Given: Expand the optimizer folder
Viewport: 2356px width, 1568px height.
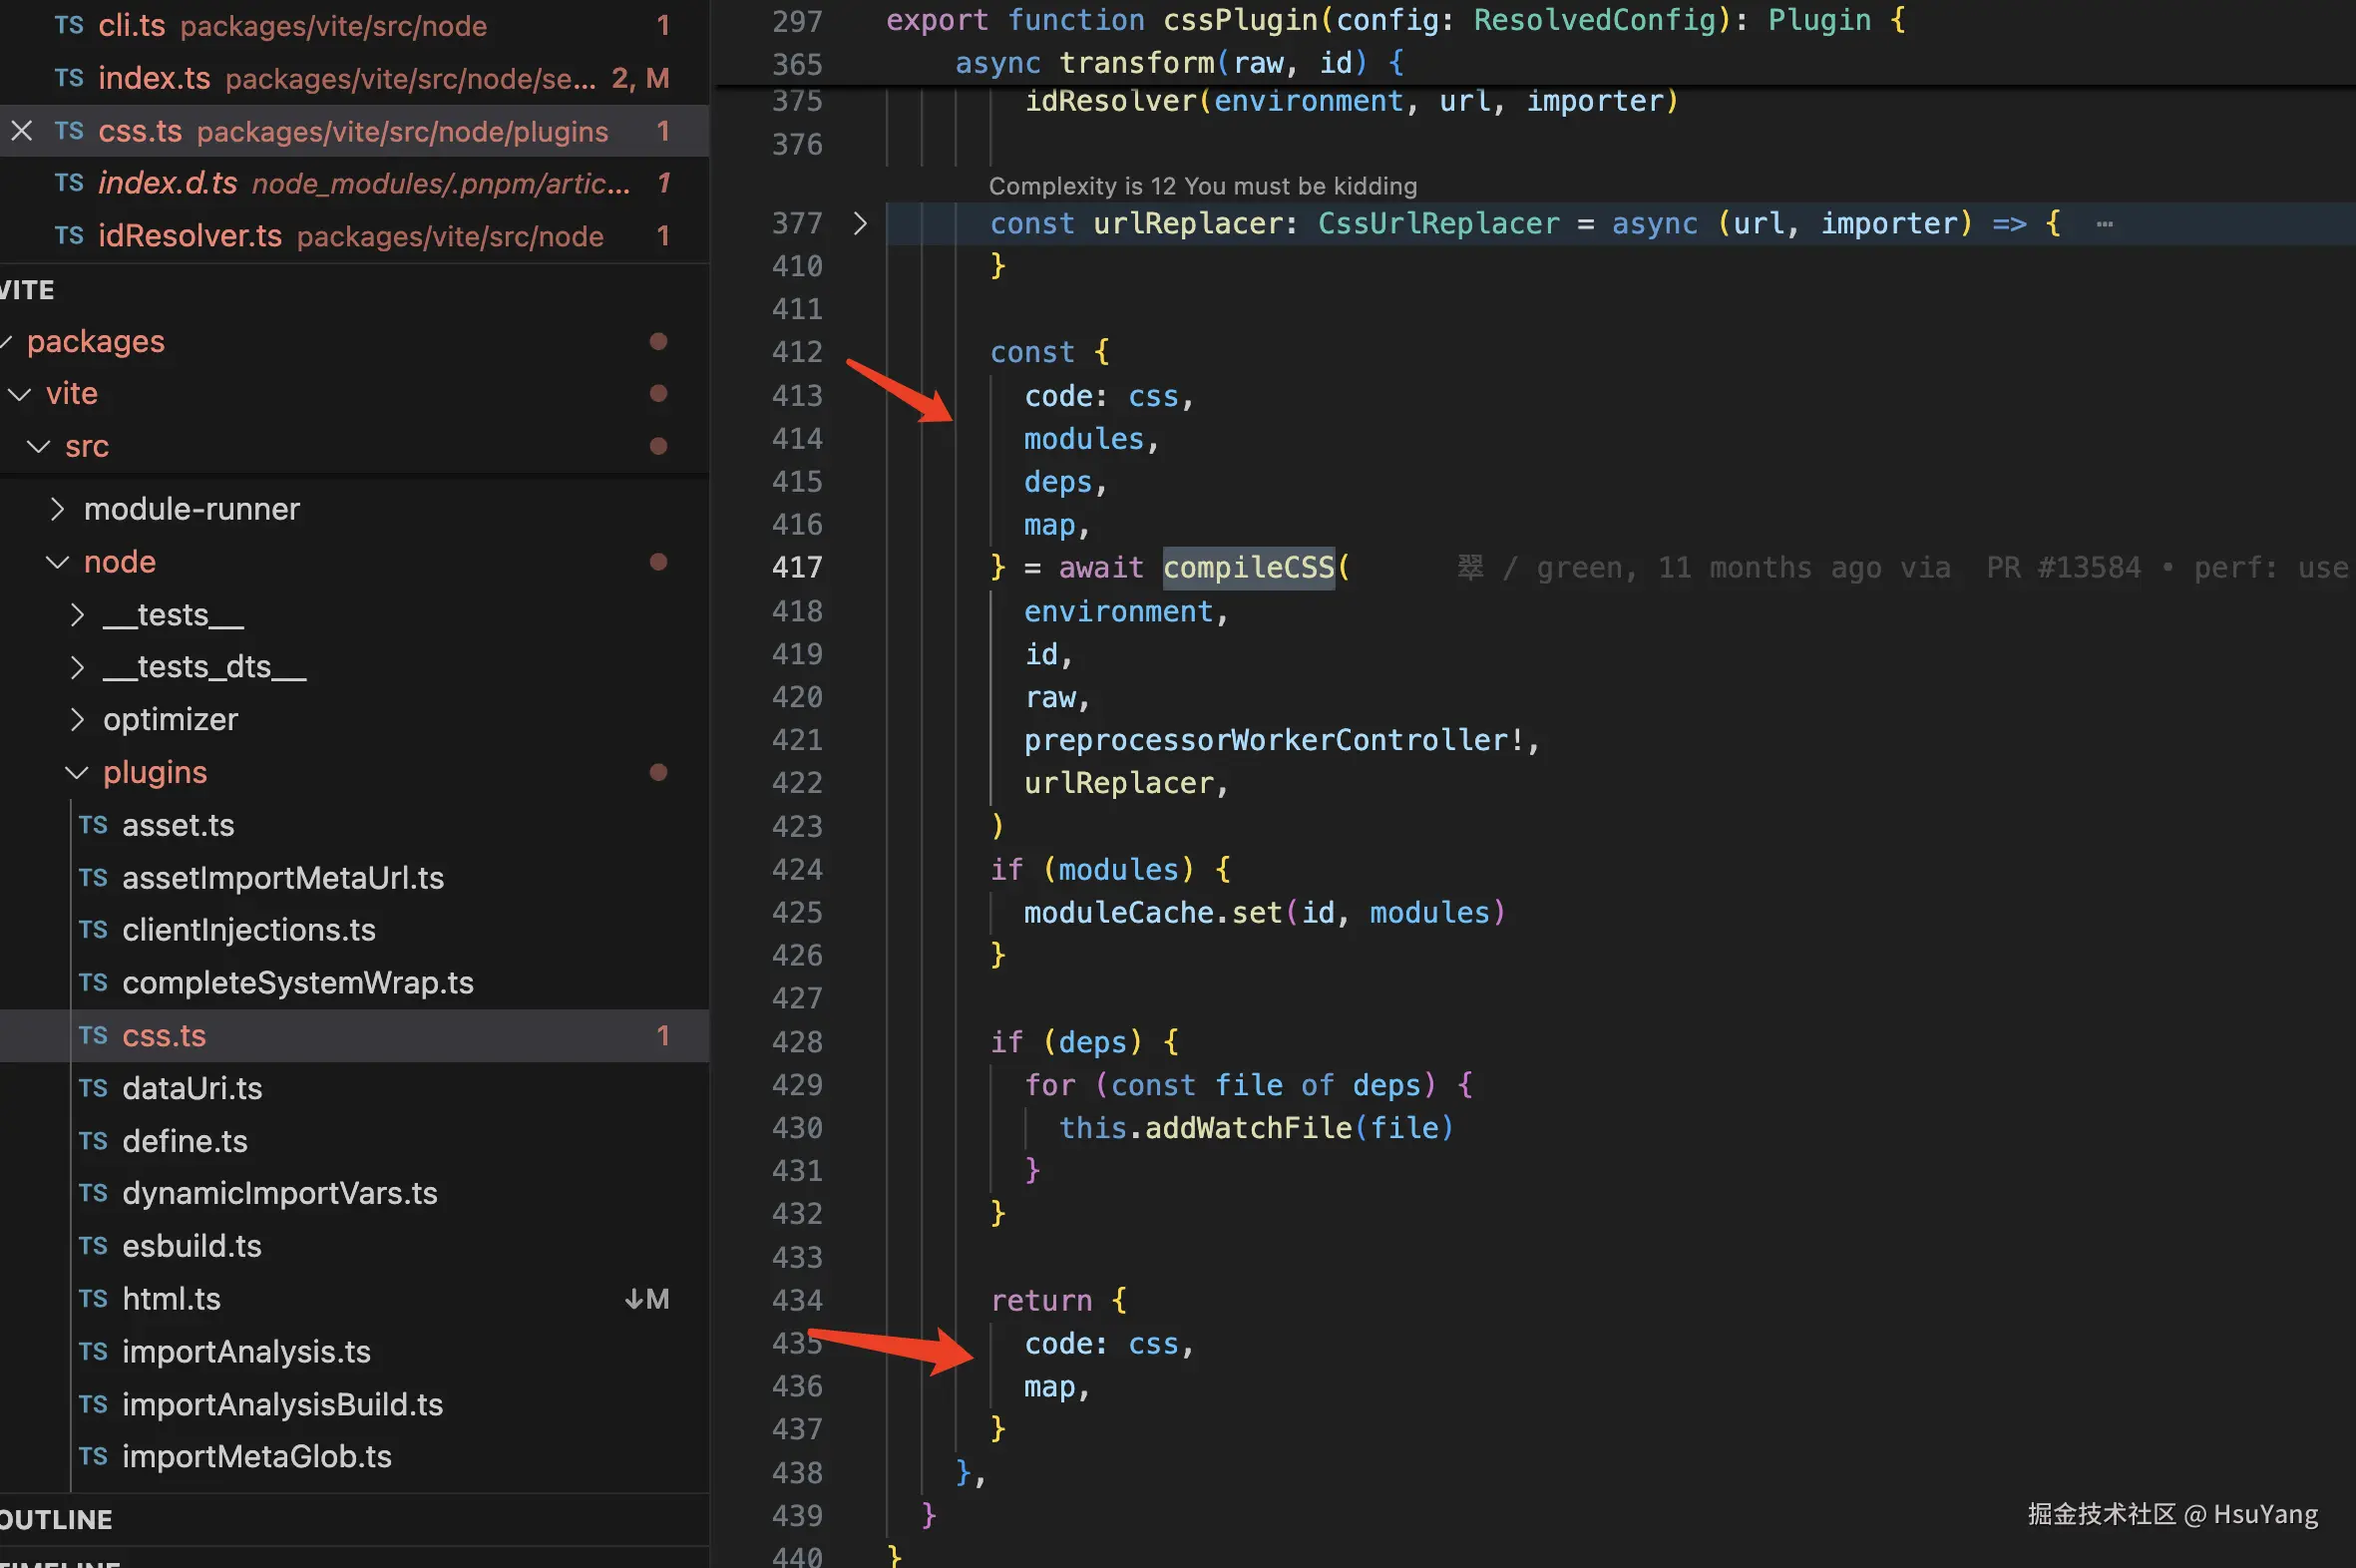Looking at the screenshot, I should point(77,720).
